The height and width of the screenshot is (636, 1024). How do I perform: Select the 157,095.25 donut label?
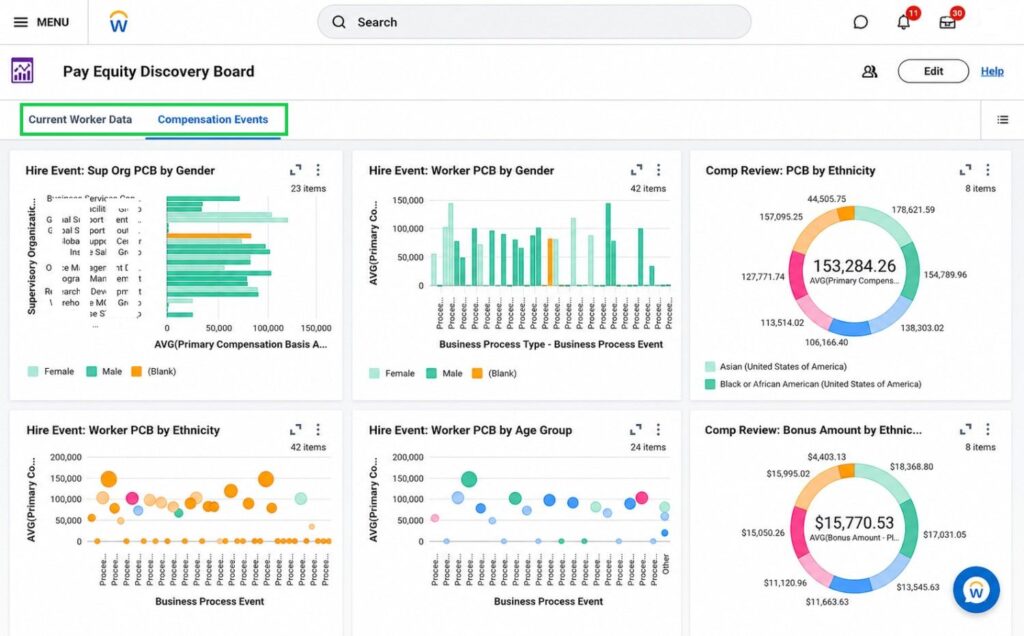(780, 217)
